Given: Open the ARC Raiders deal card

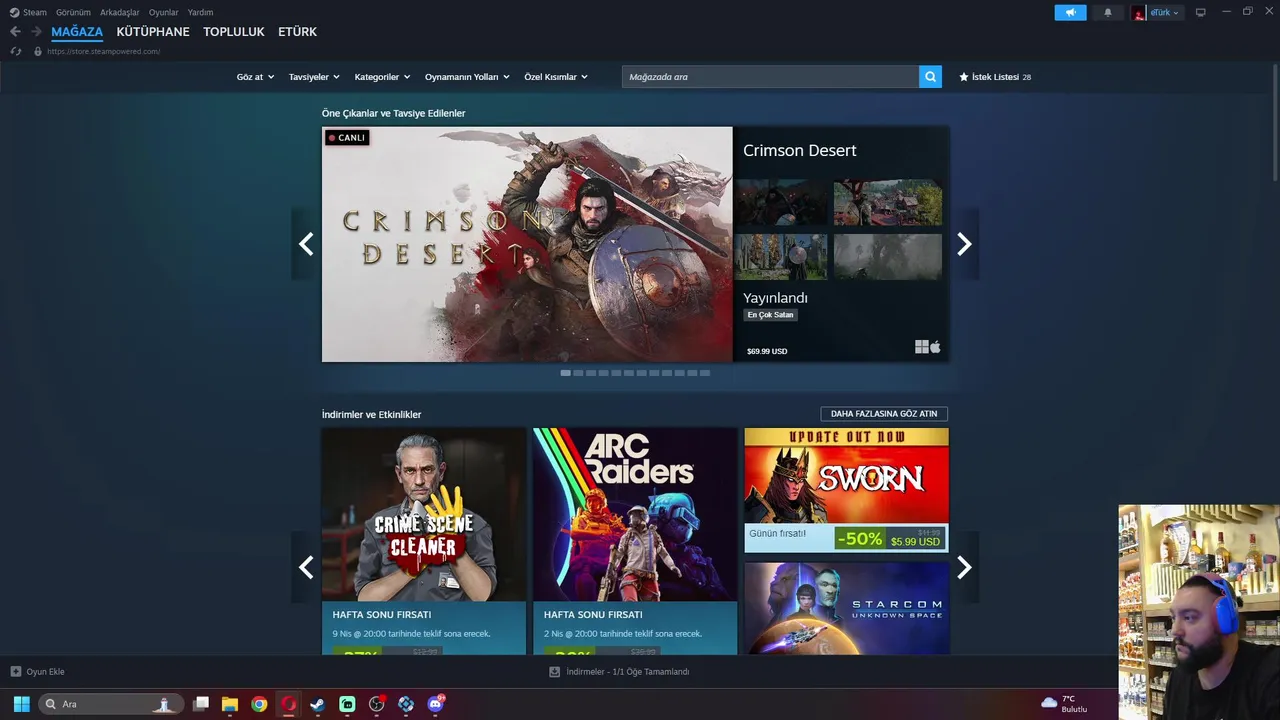Looking at the screenshot, I should 635,541.
